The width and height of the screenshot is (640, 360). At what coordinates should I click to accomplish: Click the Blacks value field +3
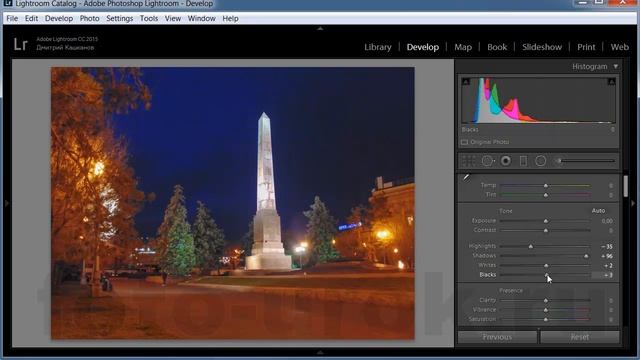603,275
